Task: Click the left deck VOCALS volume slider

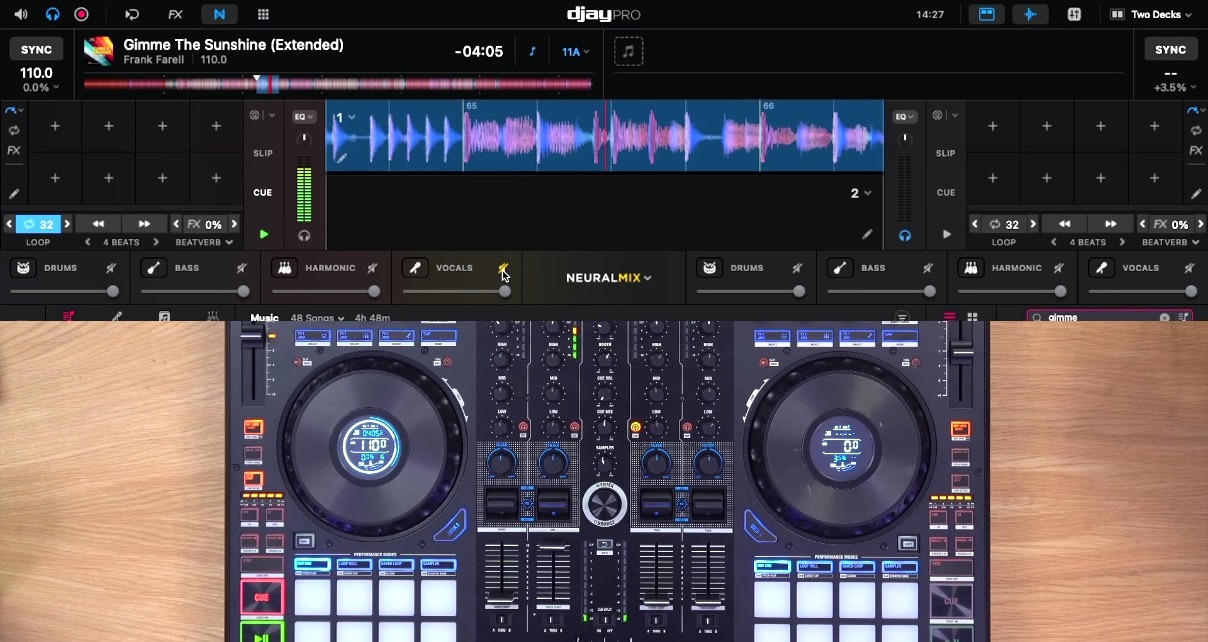Action: 456,291
